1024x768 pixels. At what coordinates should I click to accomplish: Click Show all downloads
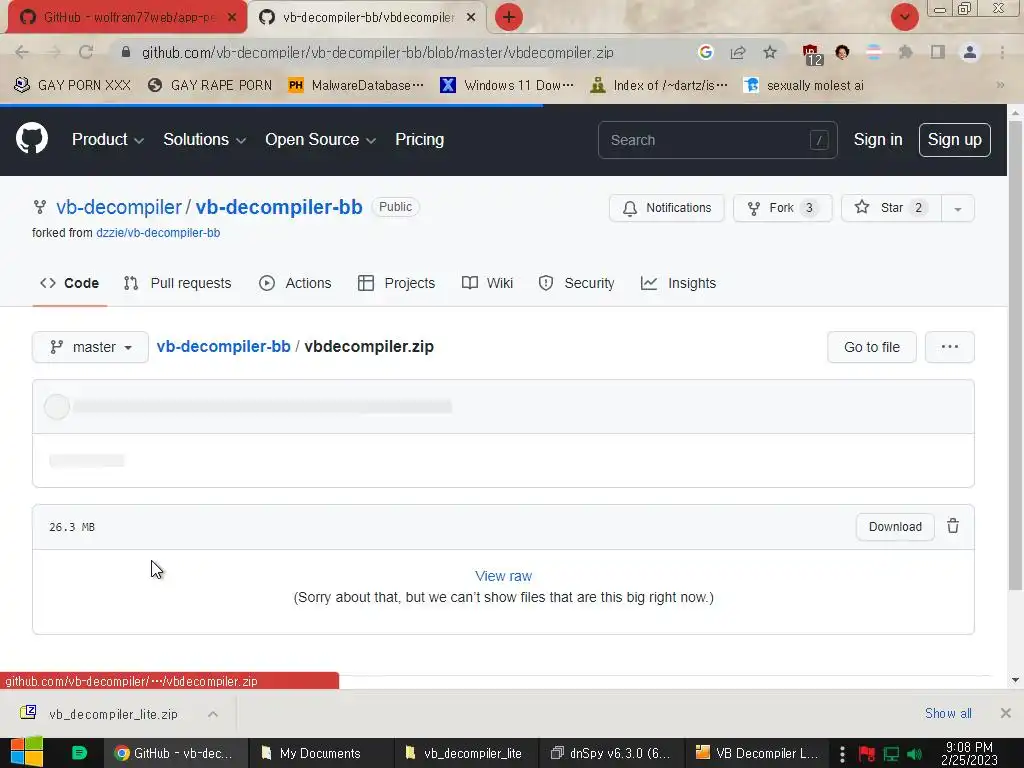pyautogui.click(x=948, y=713)
